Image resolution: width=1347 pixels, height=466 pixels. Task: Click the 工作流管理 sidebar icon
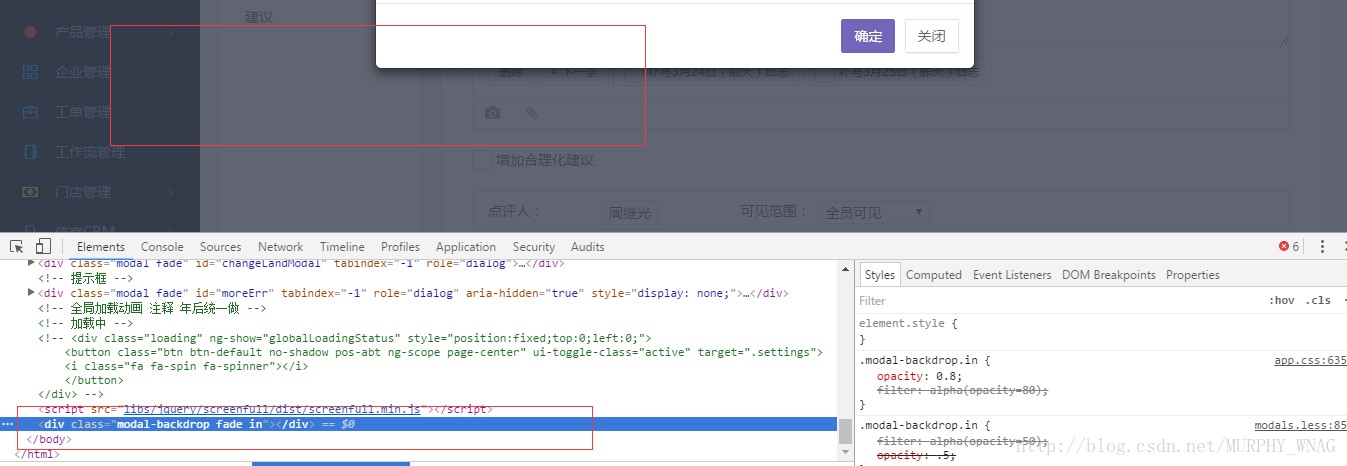tap(30, 152)
